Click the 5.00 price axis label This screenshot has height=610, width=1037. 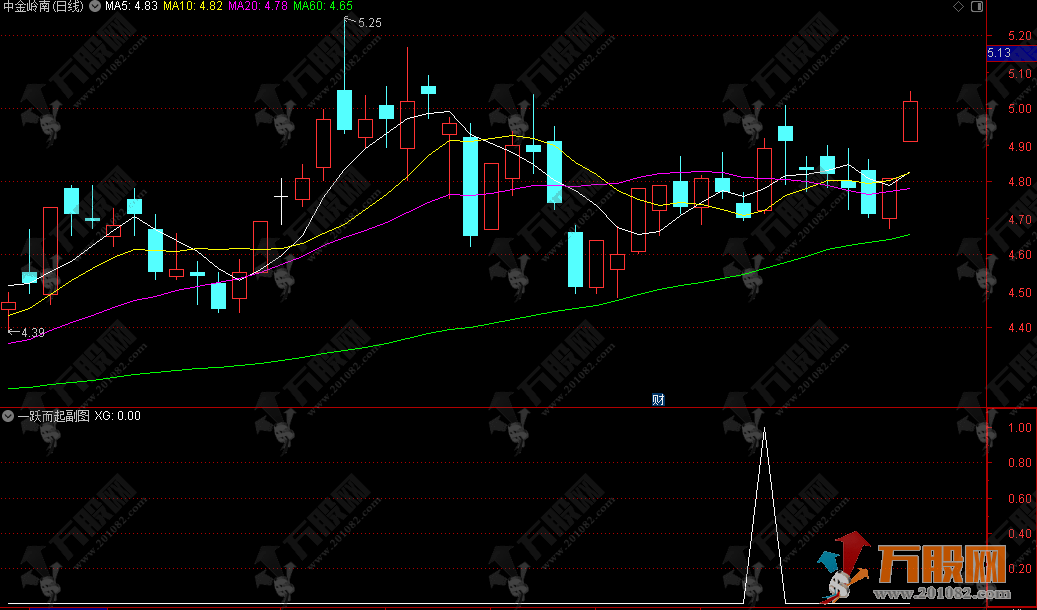pos(1020,109)
